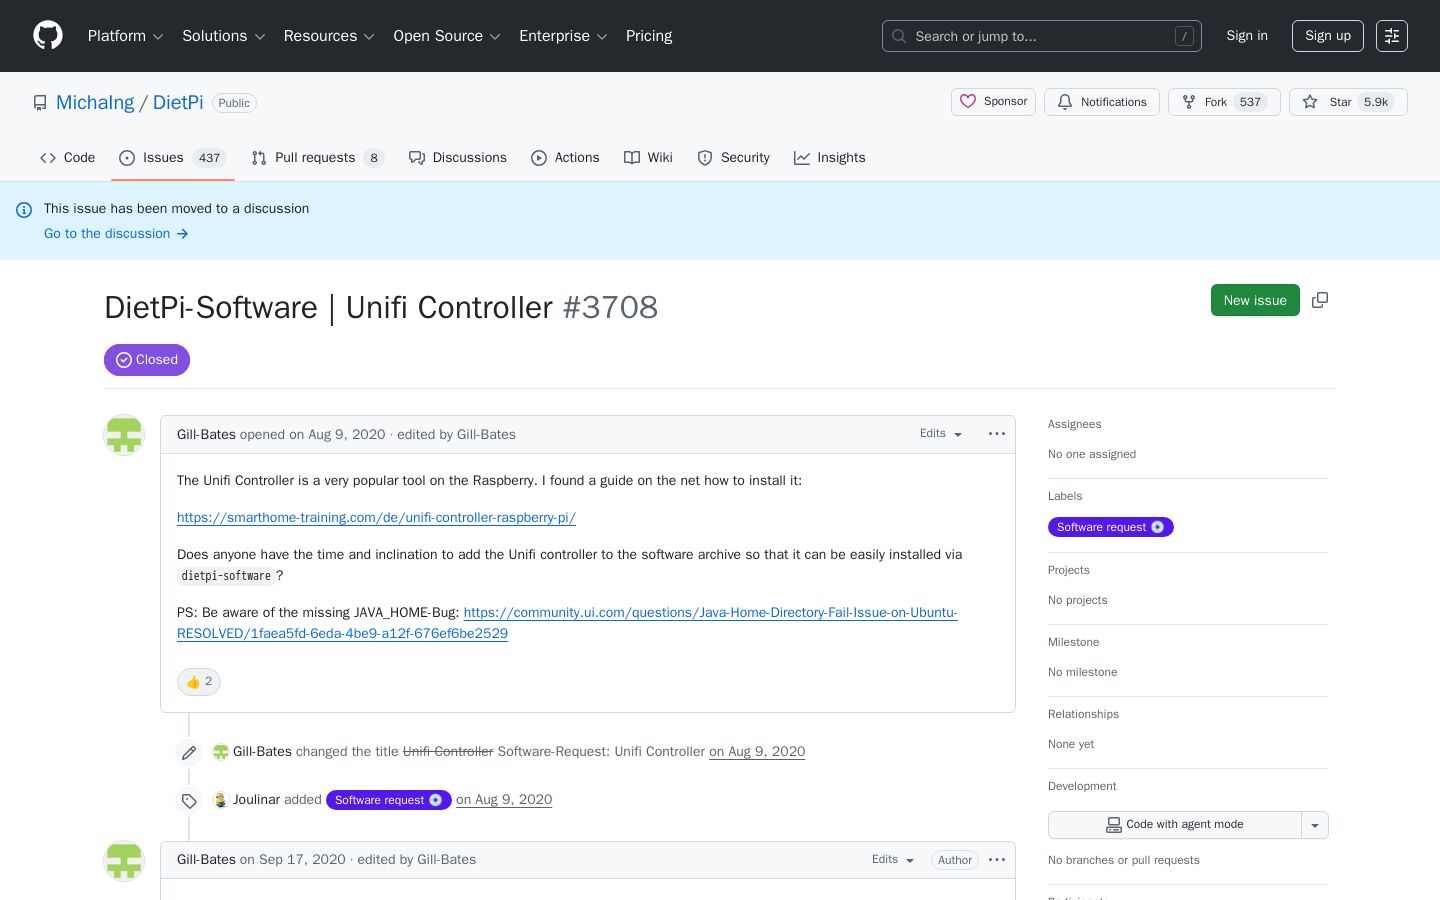
Task: Click the Relationships heading in sidebar
Action: pos(1084,714)
